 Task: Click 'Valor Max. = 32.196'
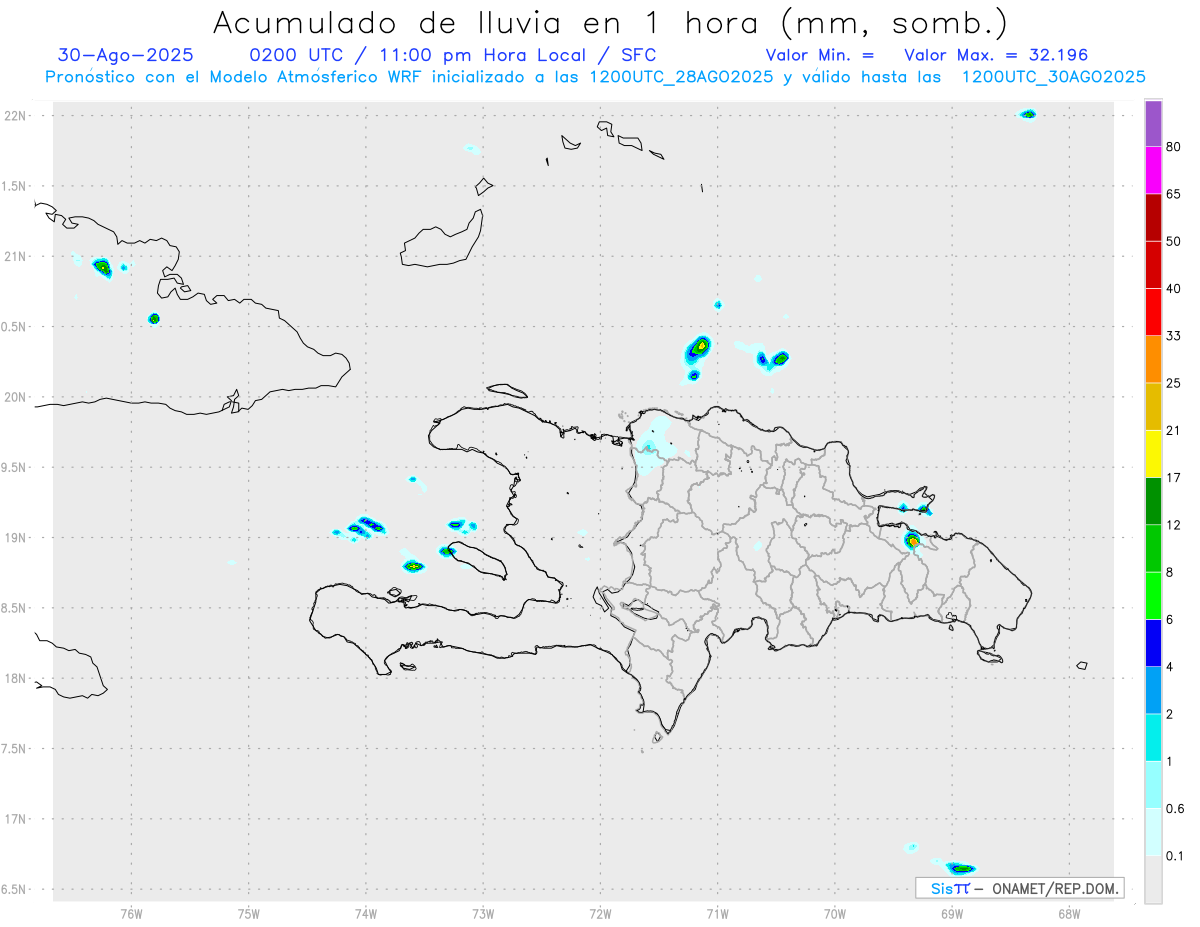point(996,55)
